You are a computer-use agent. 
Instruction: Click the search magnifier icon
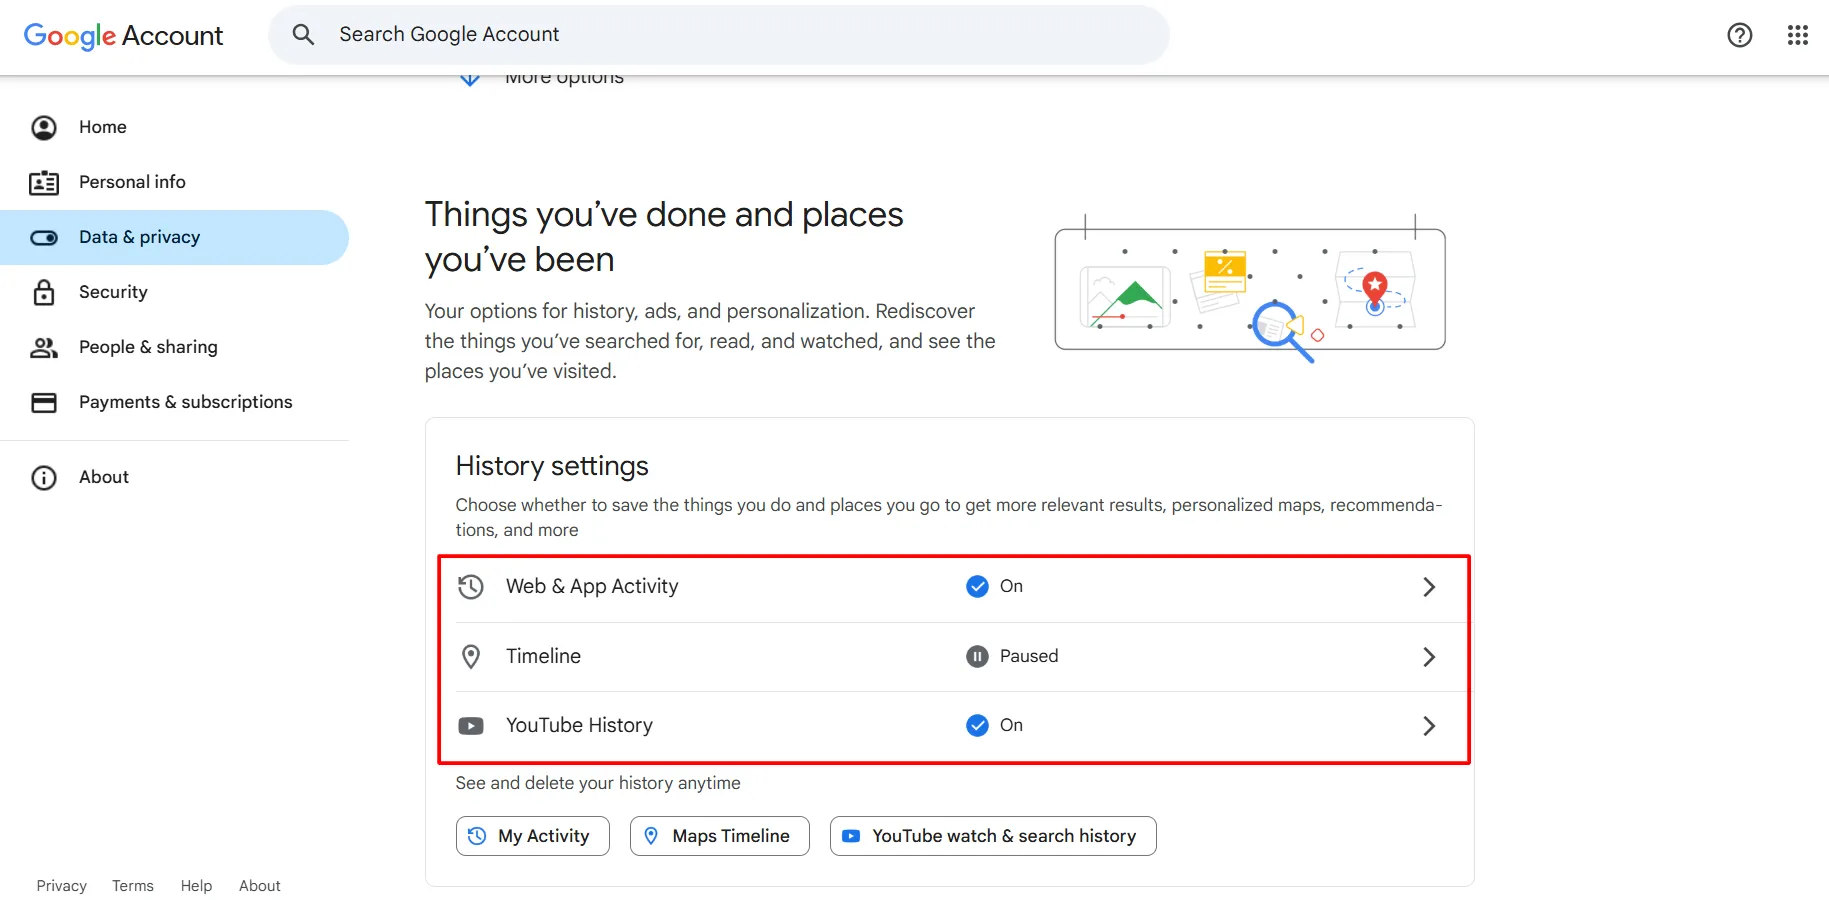pyautogui.click(x=303, y=35)
